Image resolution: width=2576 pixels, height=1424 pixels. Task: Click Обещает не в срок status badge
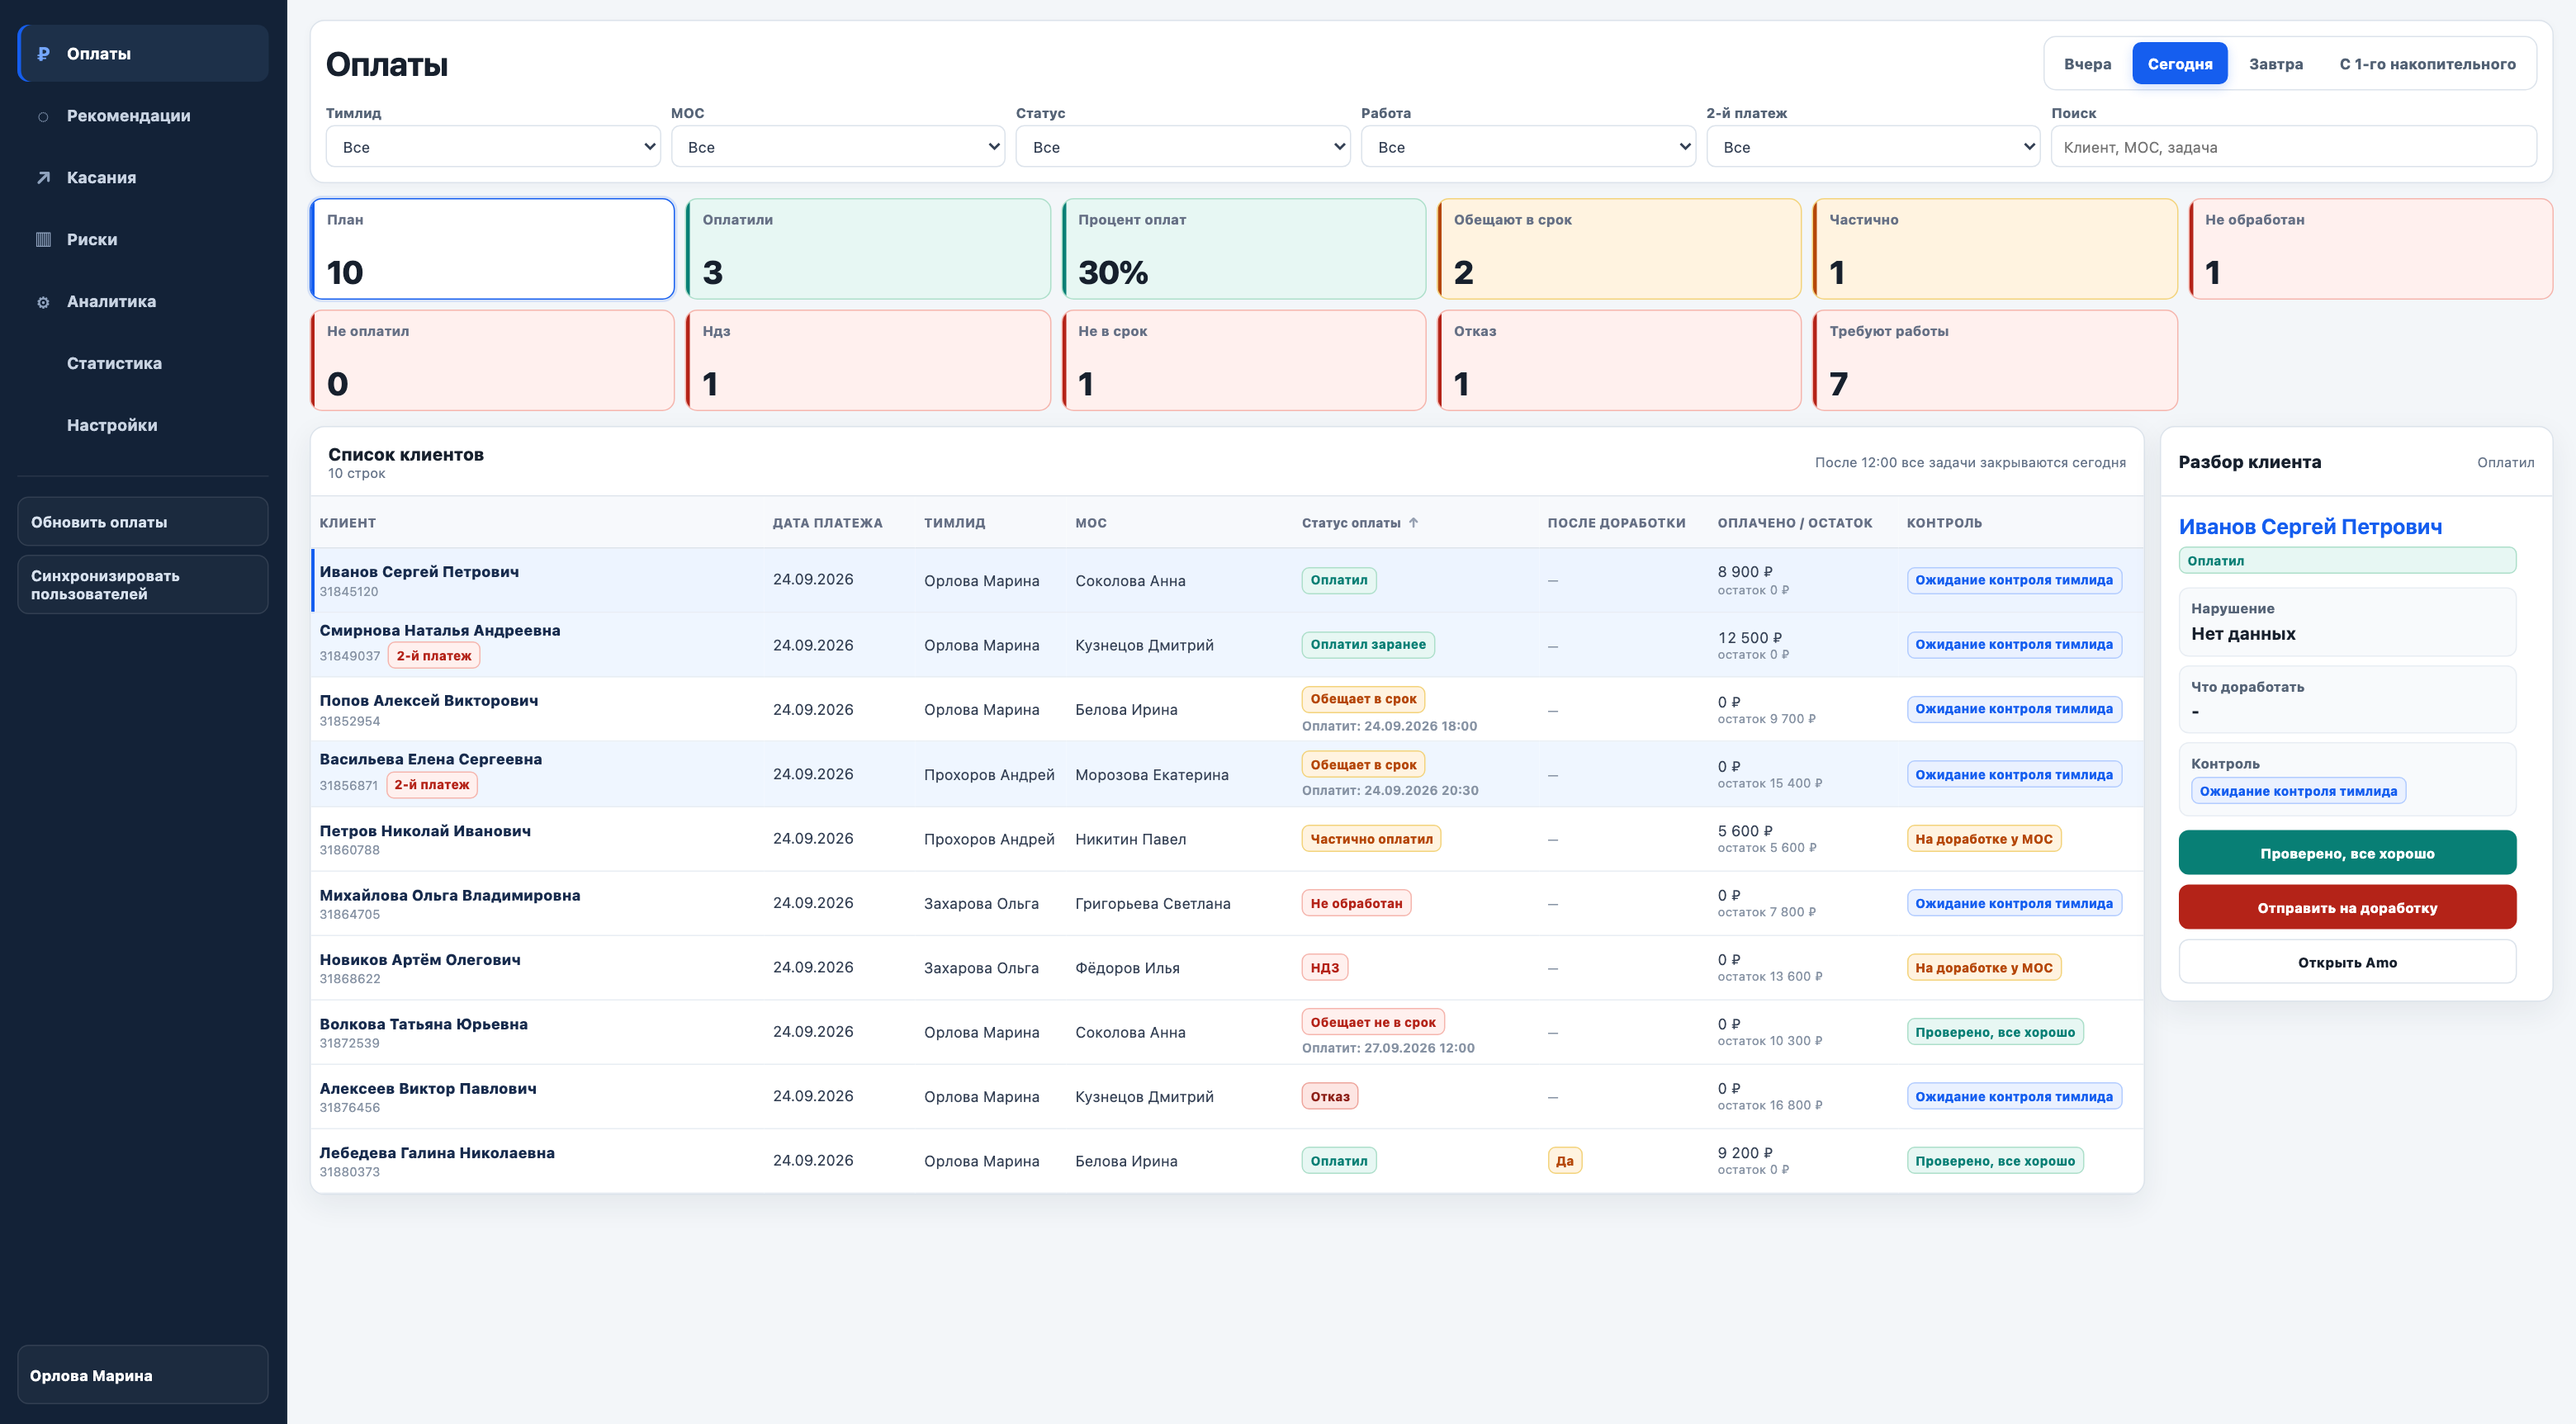click(1373, 1022)
